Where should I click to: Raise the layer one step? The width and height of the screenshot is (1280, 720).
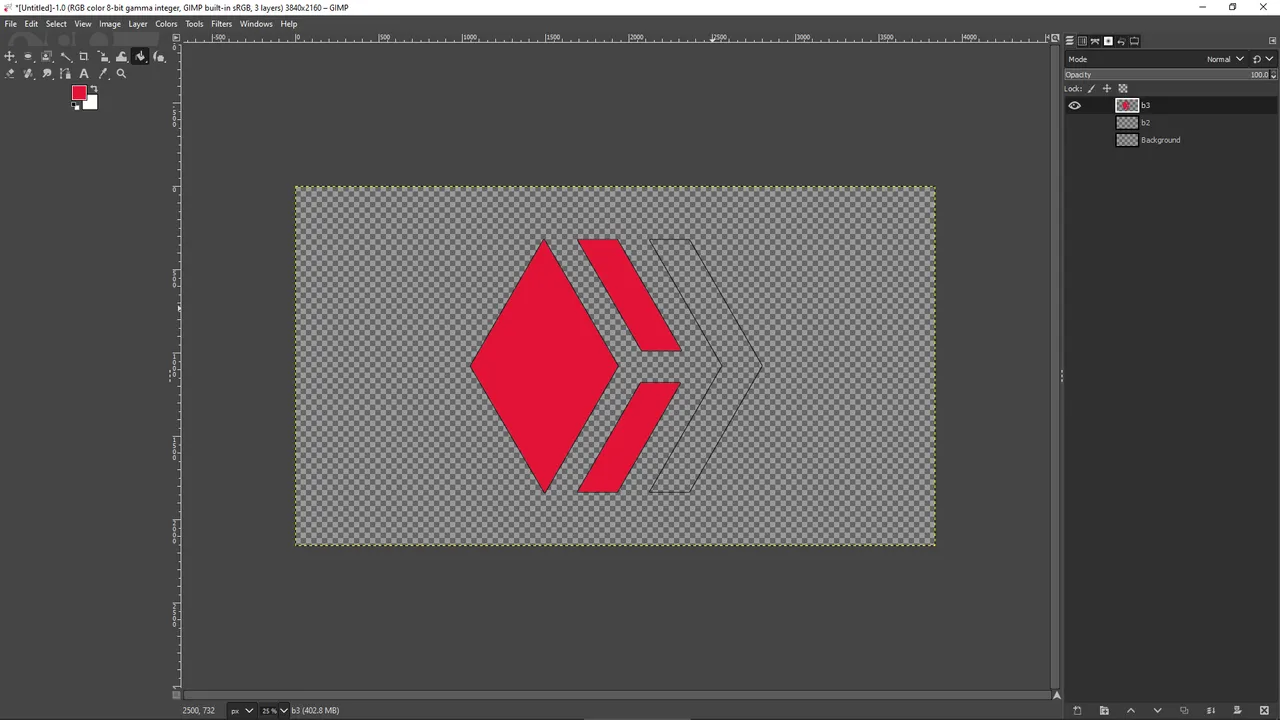tap(1131, 711)
